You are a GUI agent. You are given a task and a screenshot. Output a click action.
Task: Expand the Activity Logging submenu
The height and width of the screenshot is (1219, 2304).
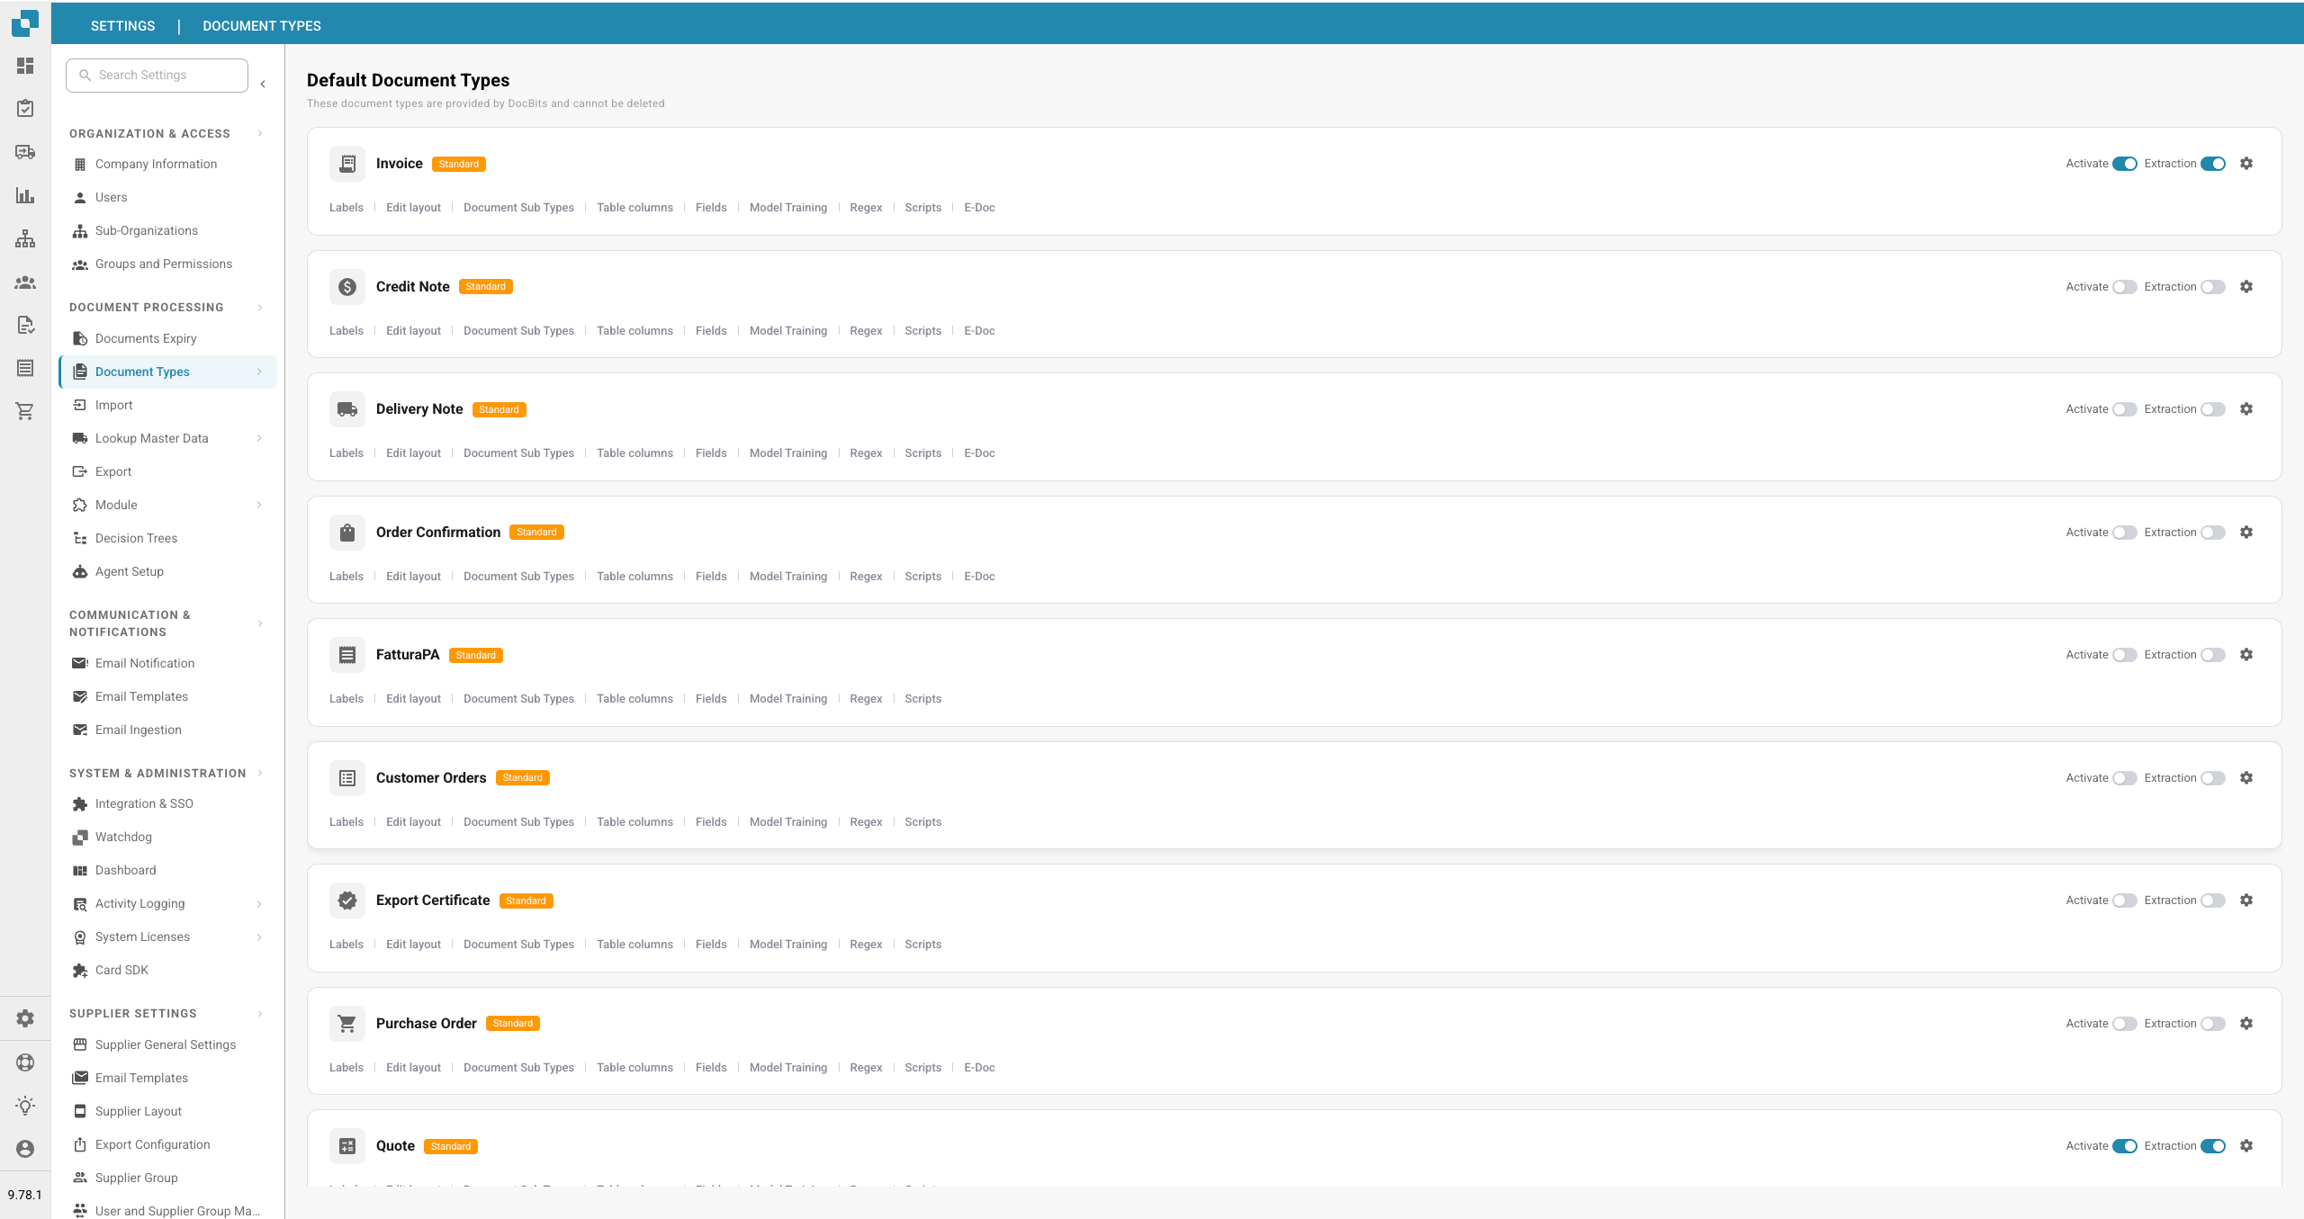pyautogui.click(x=259, y=904)
